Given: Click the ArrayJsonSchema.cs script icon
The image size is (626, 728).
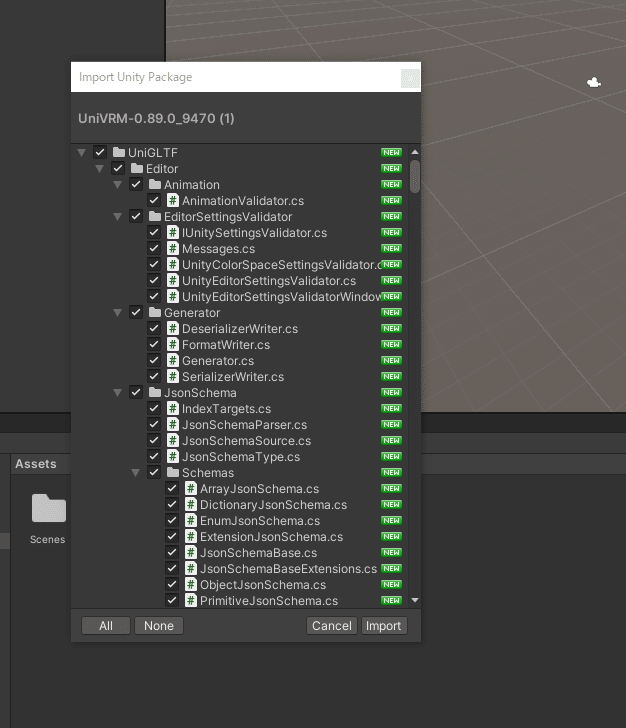Looking at the screenshot, I should [191, 488].
